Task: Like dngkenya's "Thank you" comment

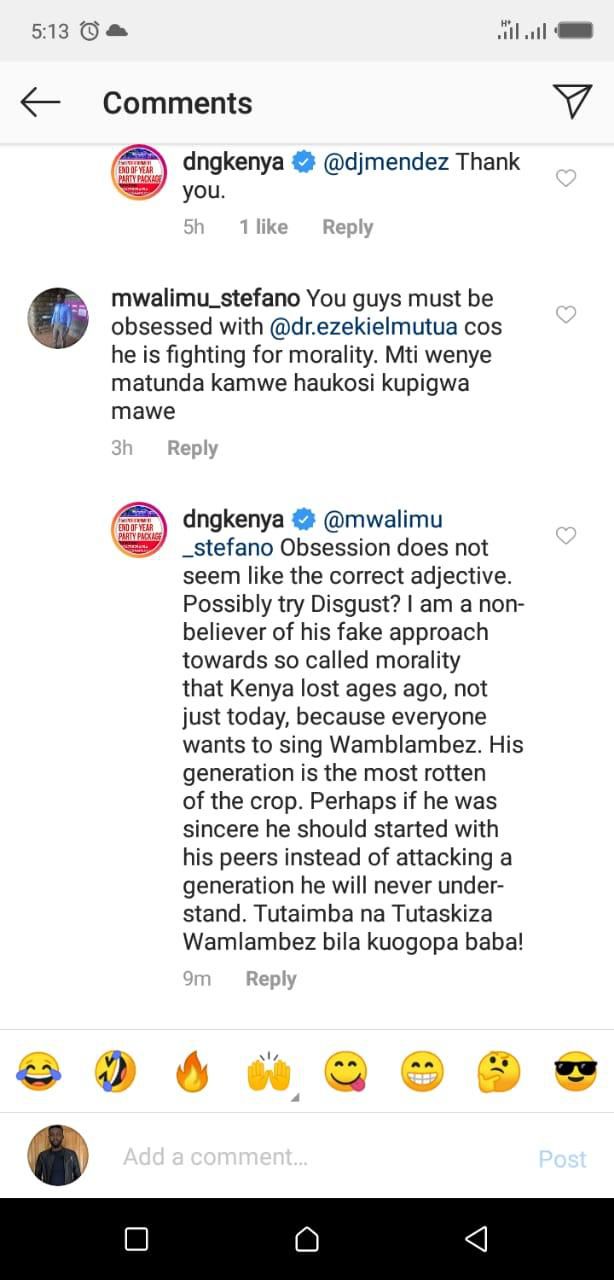Action: (566, 178)
